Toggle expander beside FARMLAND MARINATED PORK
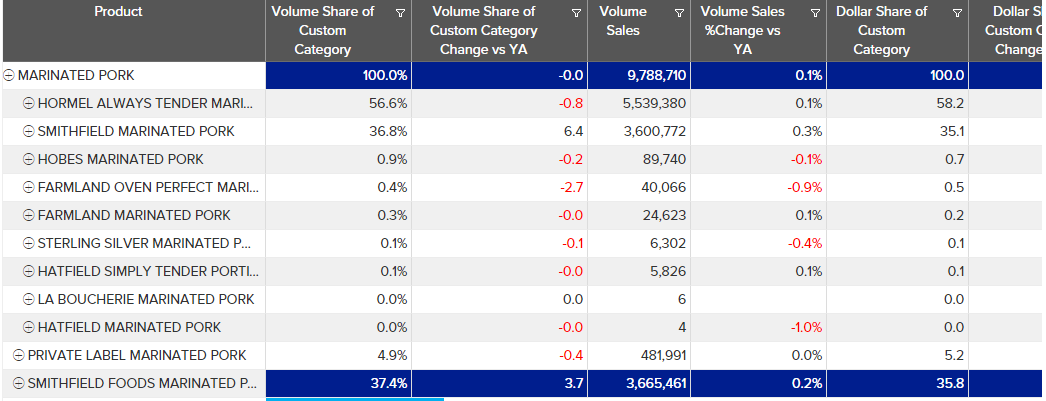This screenshot has height=401, width=1046. (28, 216)
